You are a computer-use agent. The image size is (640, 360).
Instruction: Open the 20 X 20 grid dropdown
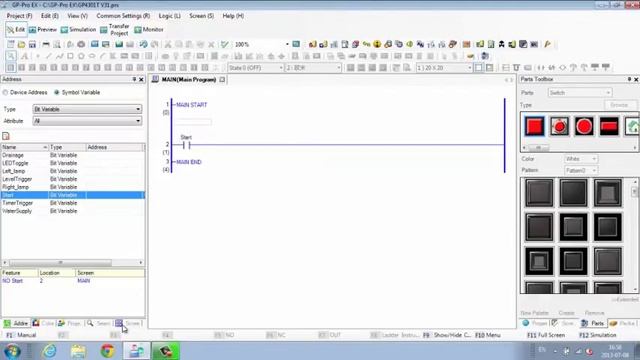444,68
